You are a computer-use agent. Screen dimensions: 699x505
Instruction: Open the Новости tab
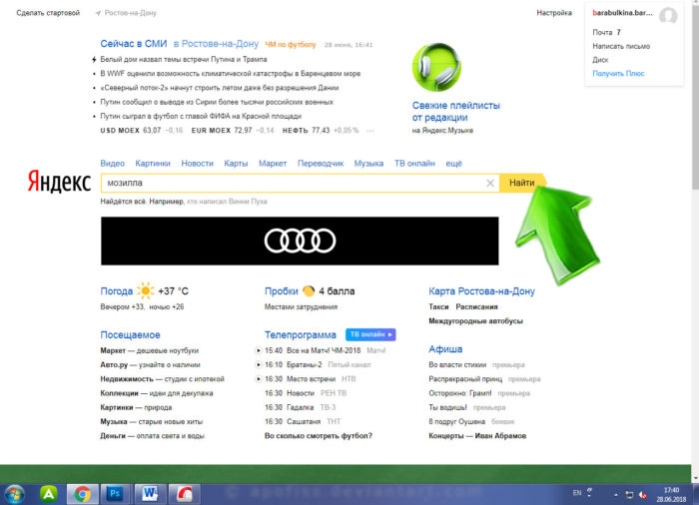(197, 164)
